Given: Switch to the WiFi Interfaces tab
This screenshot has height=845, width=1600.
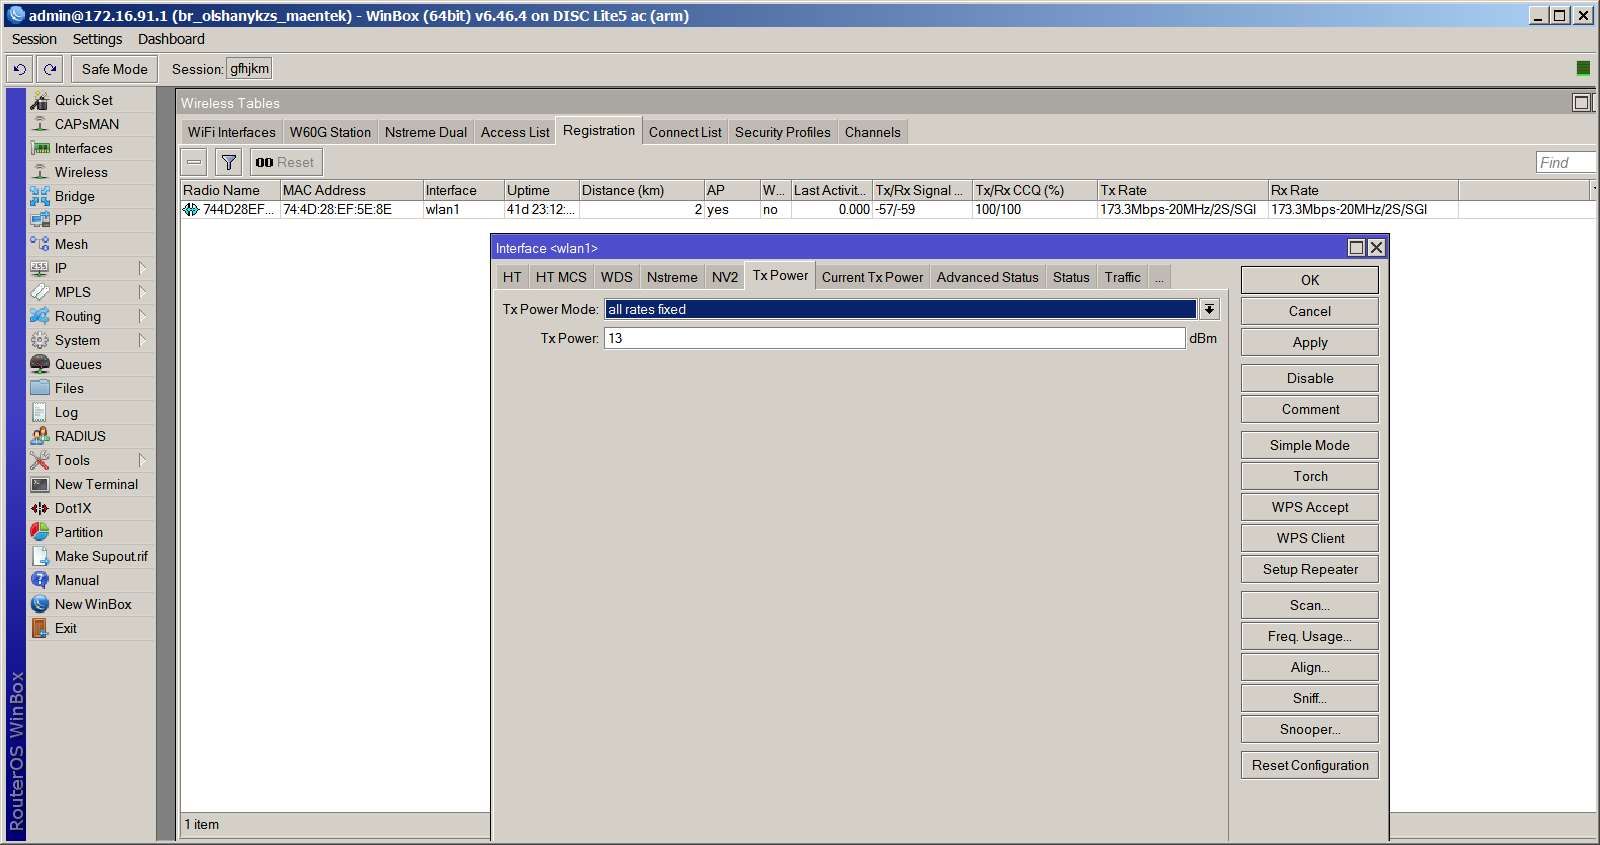Looking at the screenshot, I should tap(232, 132).
